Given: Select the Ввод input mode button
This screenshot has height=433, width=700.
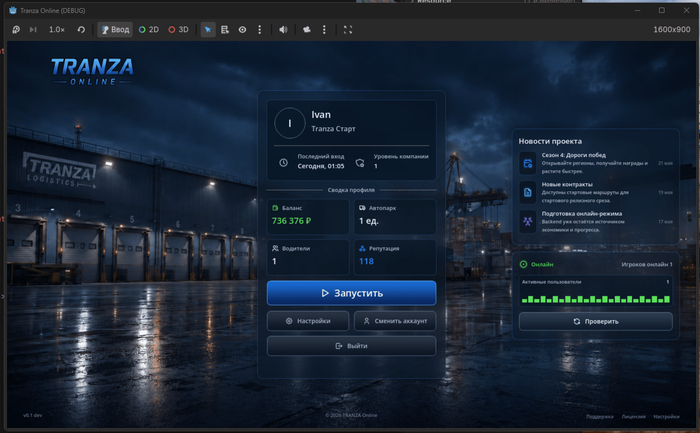Looking at the screenshot, I should tap(115, 29).
